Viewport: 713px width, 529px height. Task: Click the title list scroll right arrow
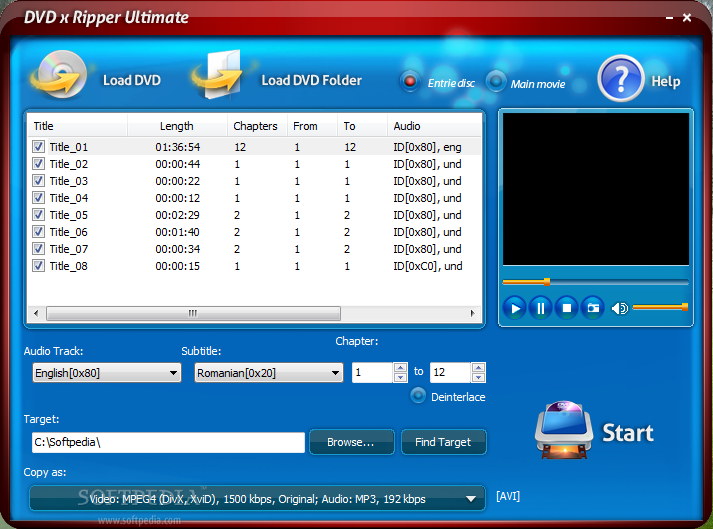click(472, 313)
